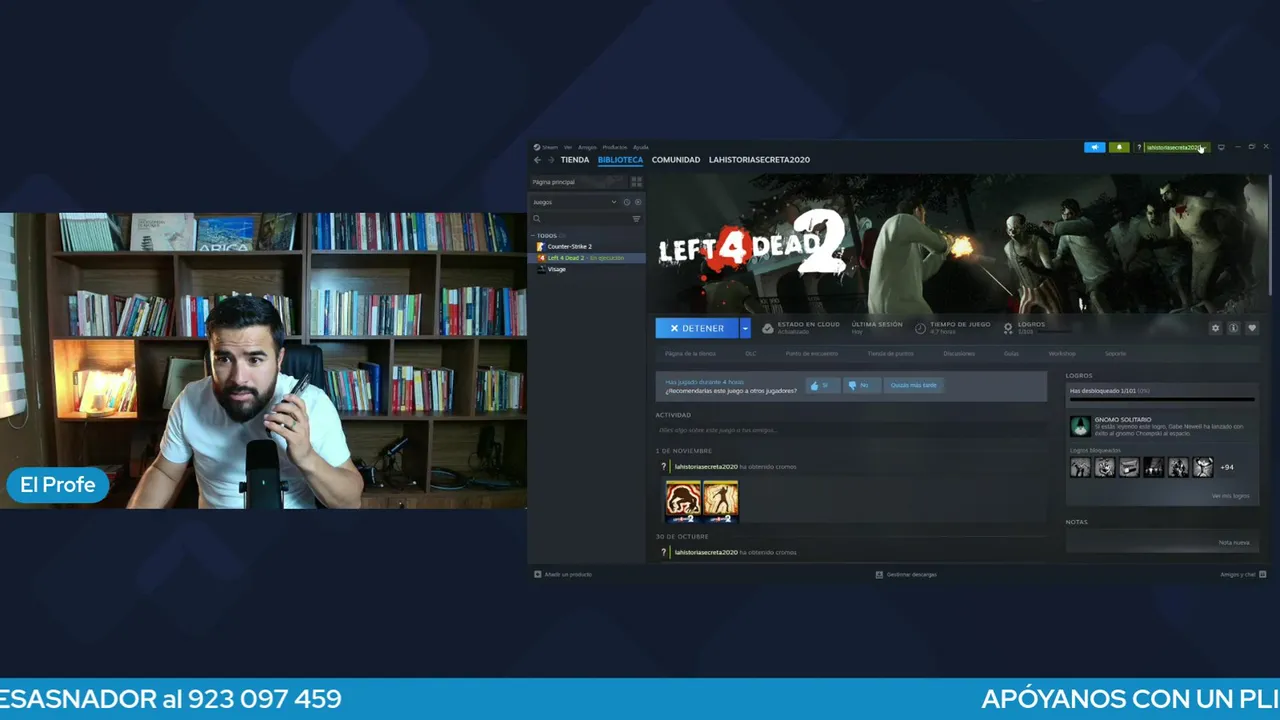The width and height of the screenshot is (1280, 720).
Task: Open the Steam menu
Action: 546,147
